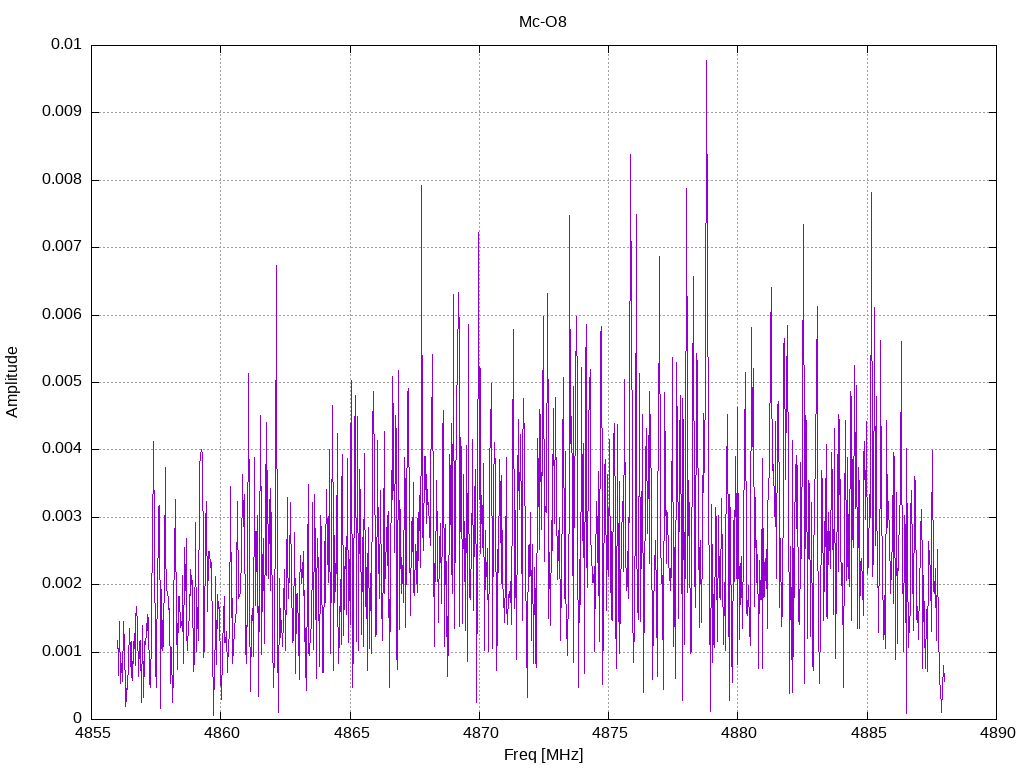Image resolution: width=1024 pixels, height=768 pixels.
Task: Click the Amplitude y-axis label
Action: pos(12,382)
